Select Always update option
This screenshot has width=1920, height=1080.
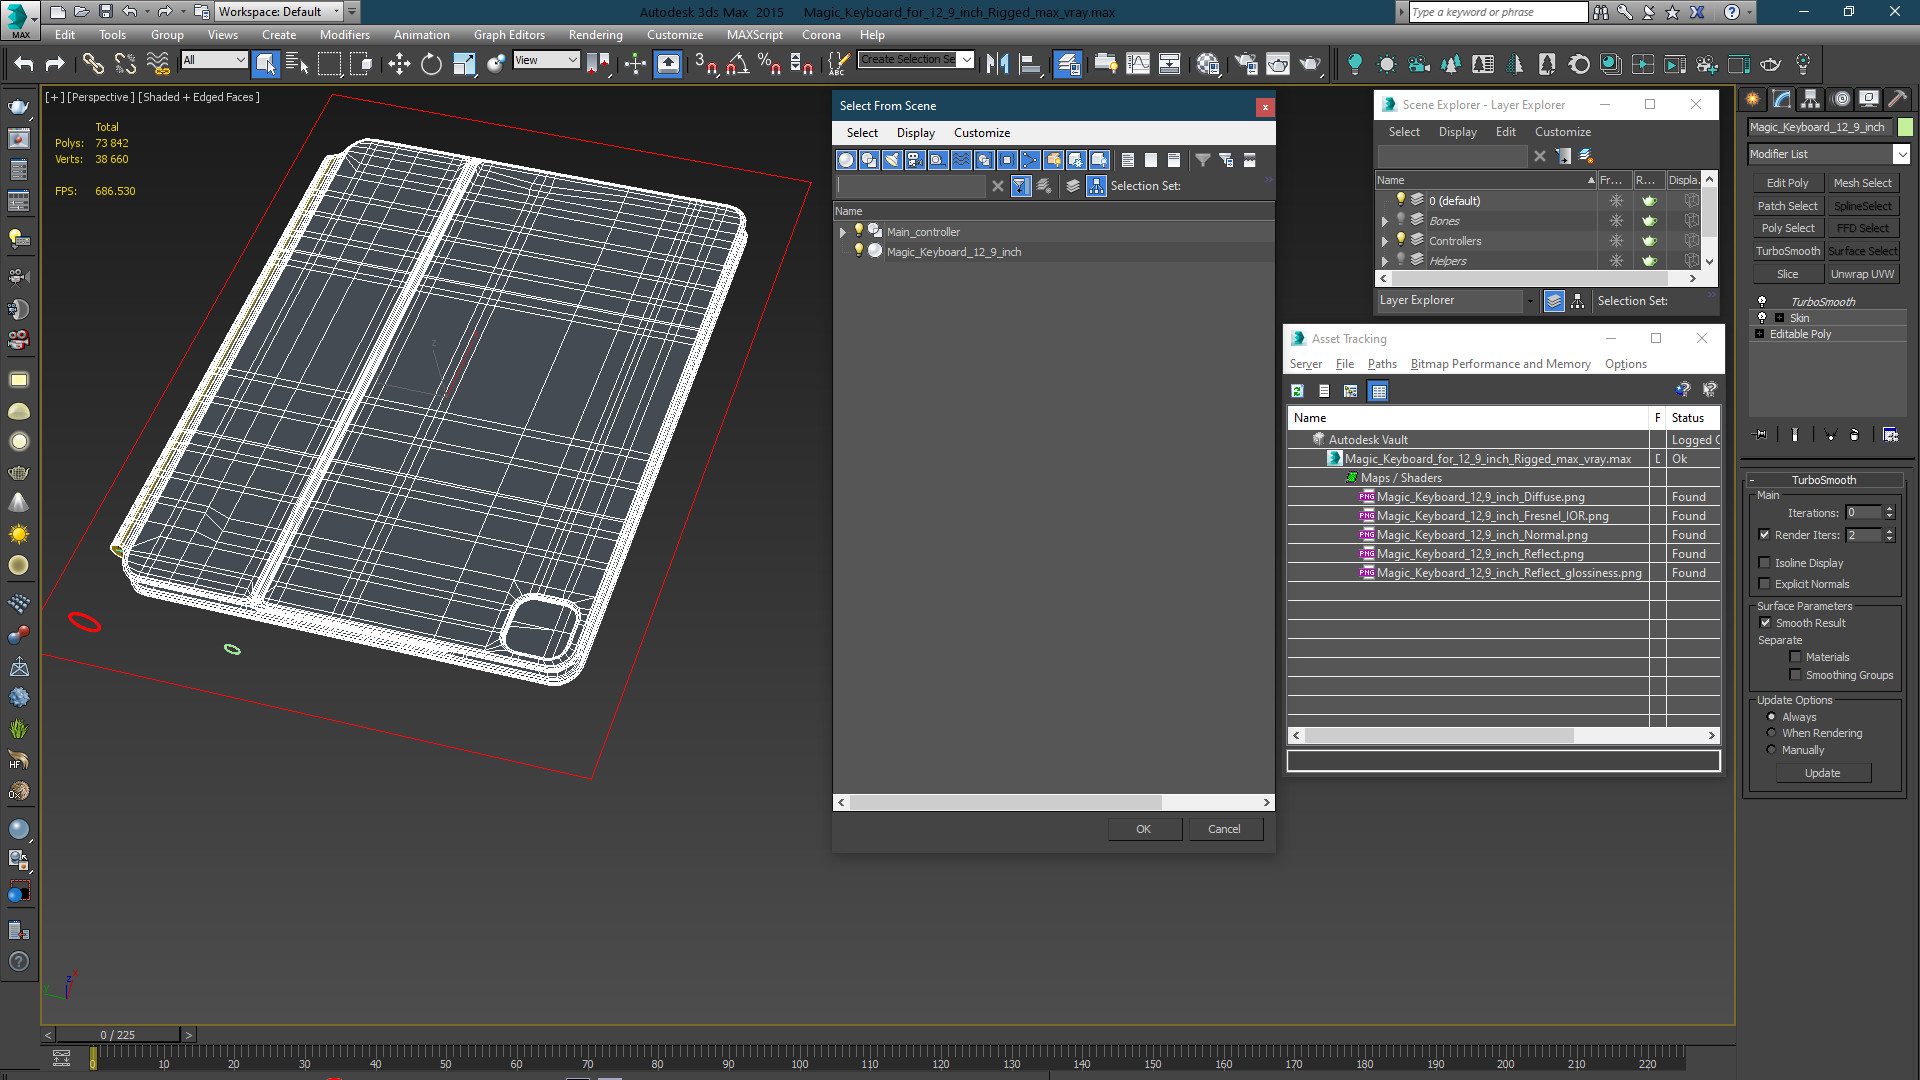coord(1771,717)
